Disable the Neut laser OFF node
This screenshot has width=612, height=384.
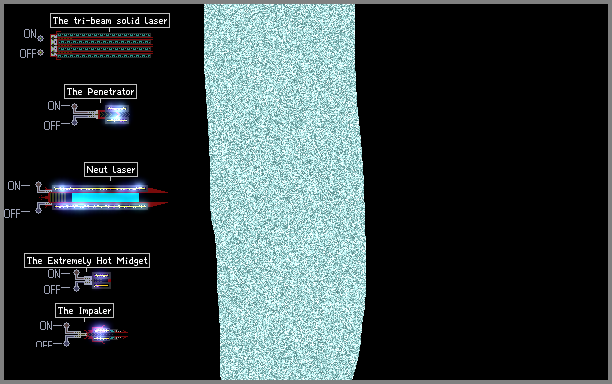coord(38,210)
